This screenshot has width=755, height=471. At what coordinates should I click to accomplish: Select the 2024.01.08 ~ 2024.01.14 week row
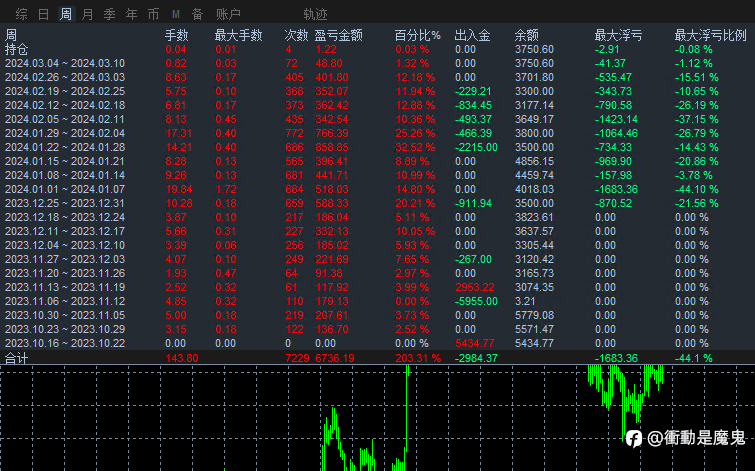378,175
